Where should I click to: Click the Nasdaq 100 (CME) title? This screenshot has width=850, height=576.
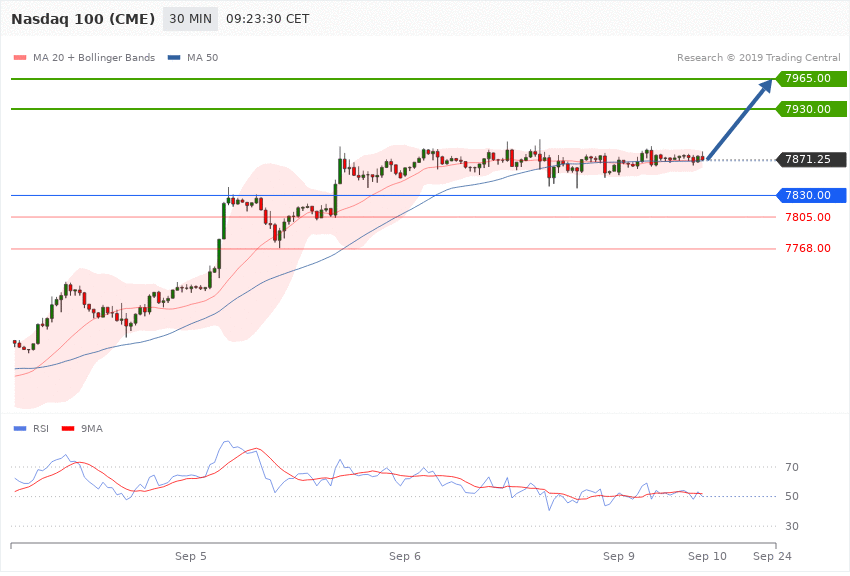(x=83, y=19)
